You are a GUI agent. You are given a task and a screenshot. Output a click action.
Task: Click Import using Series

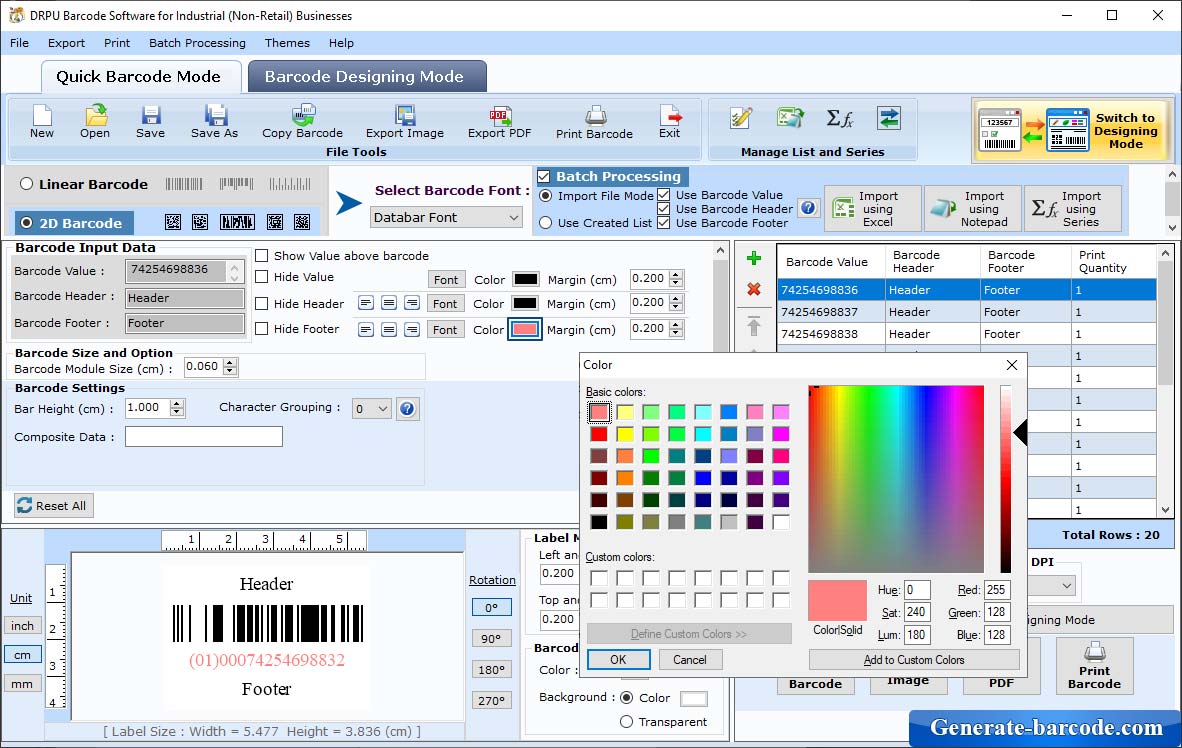(1073, 208)
